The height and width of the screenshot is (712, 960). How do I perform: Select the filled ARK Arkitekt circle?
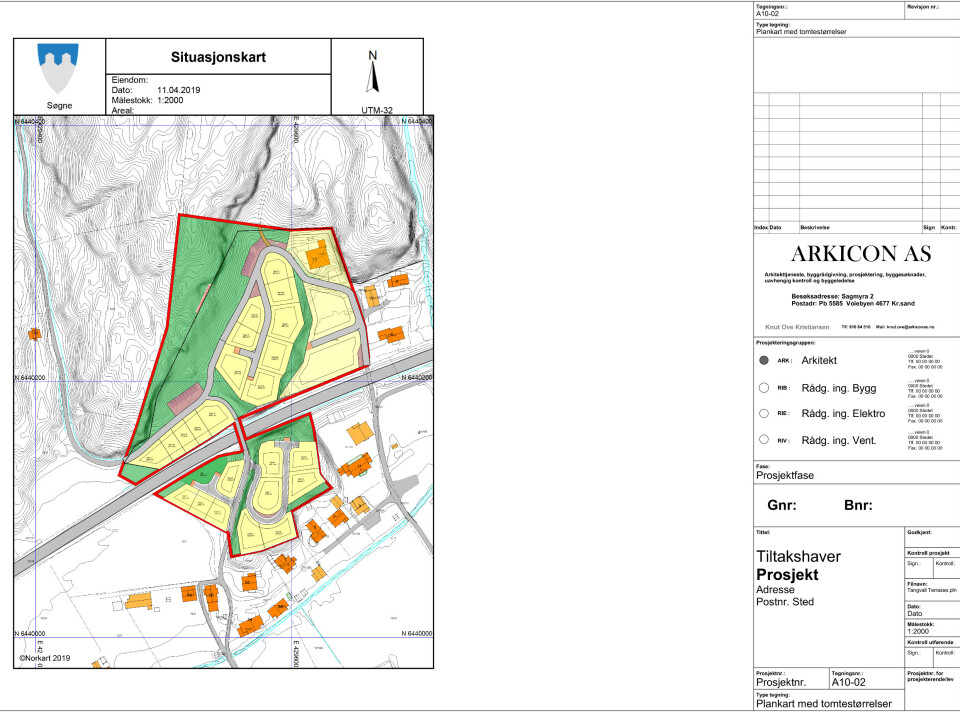click(x=764, y=360)
